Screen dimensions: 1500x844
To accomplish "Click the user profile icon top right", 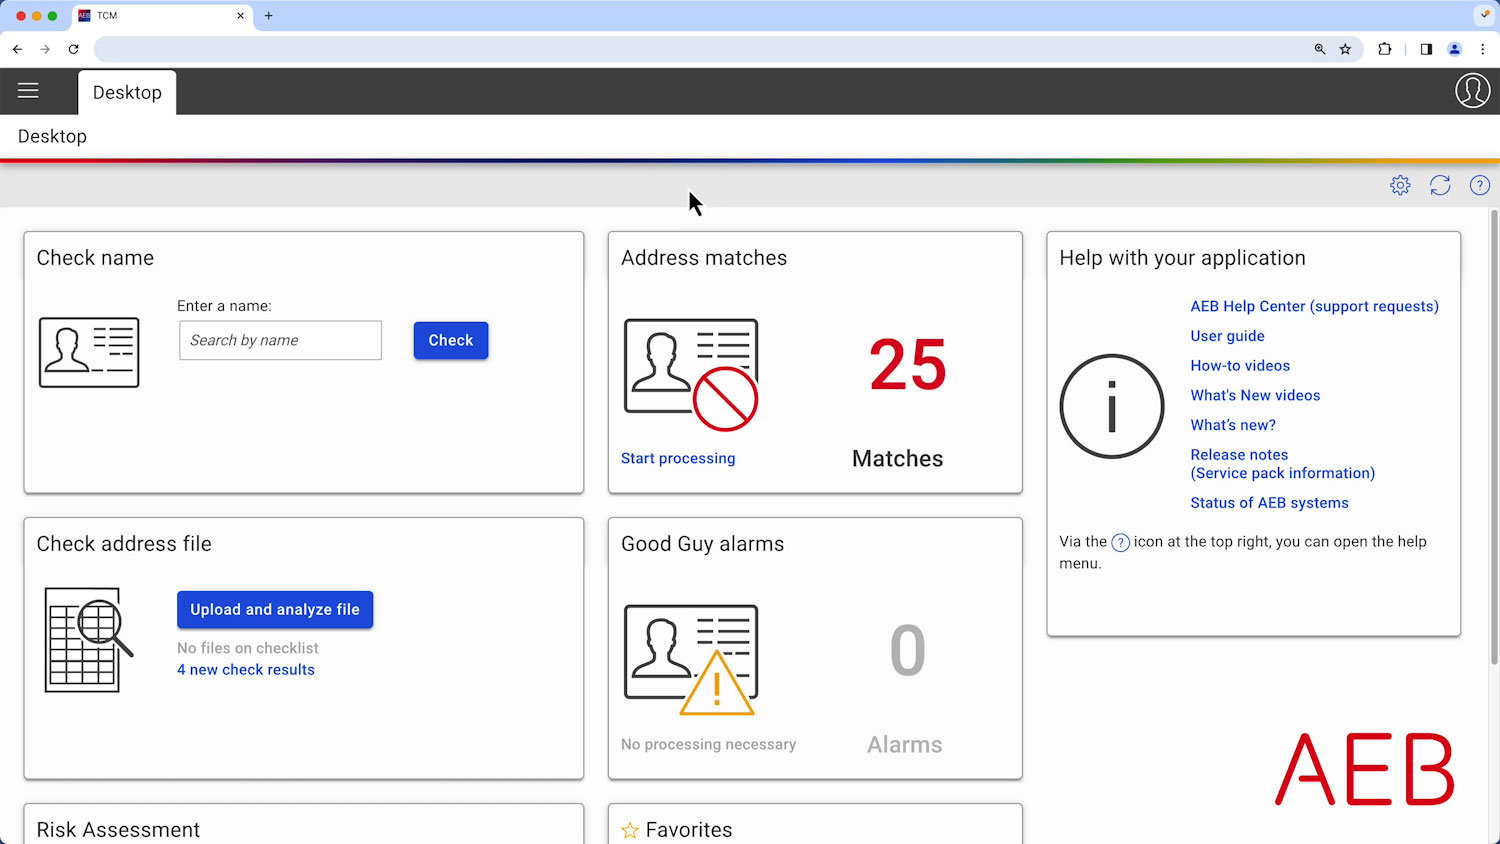I will [x=1472, y=91].
